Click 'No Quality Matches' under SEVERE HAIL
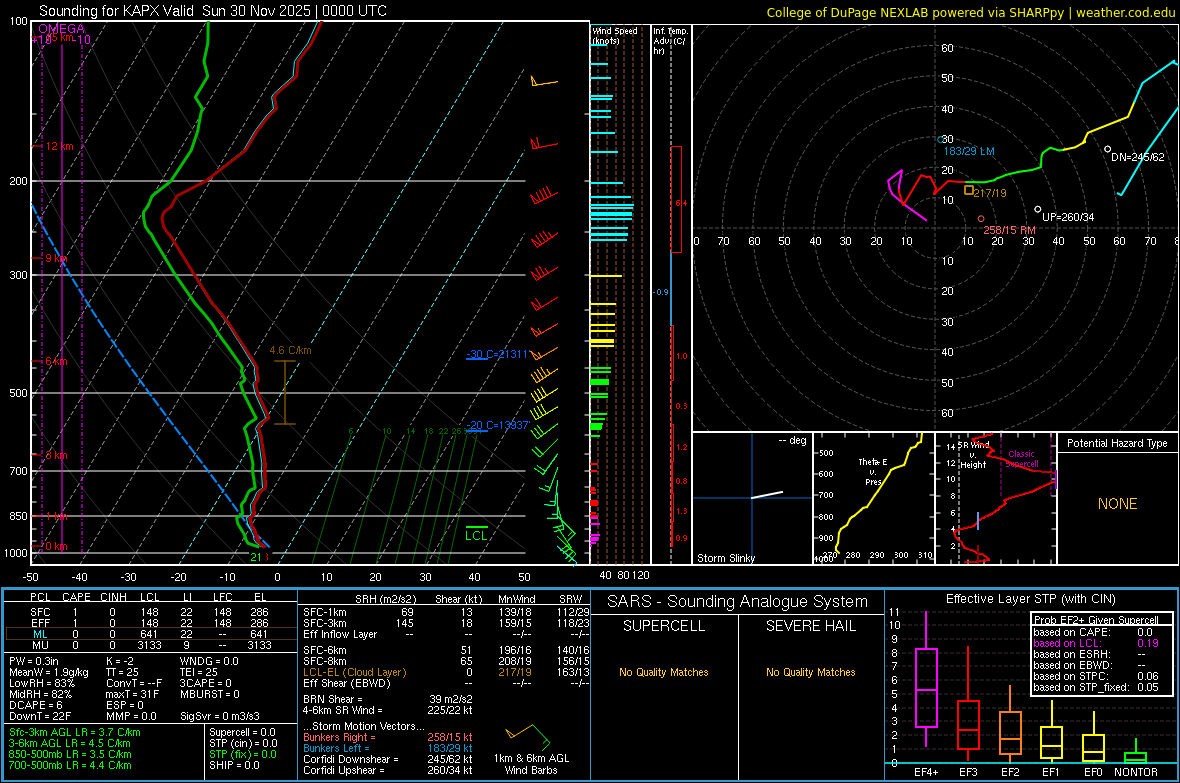 [810, 672]
